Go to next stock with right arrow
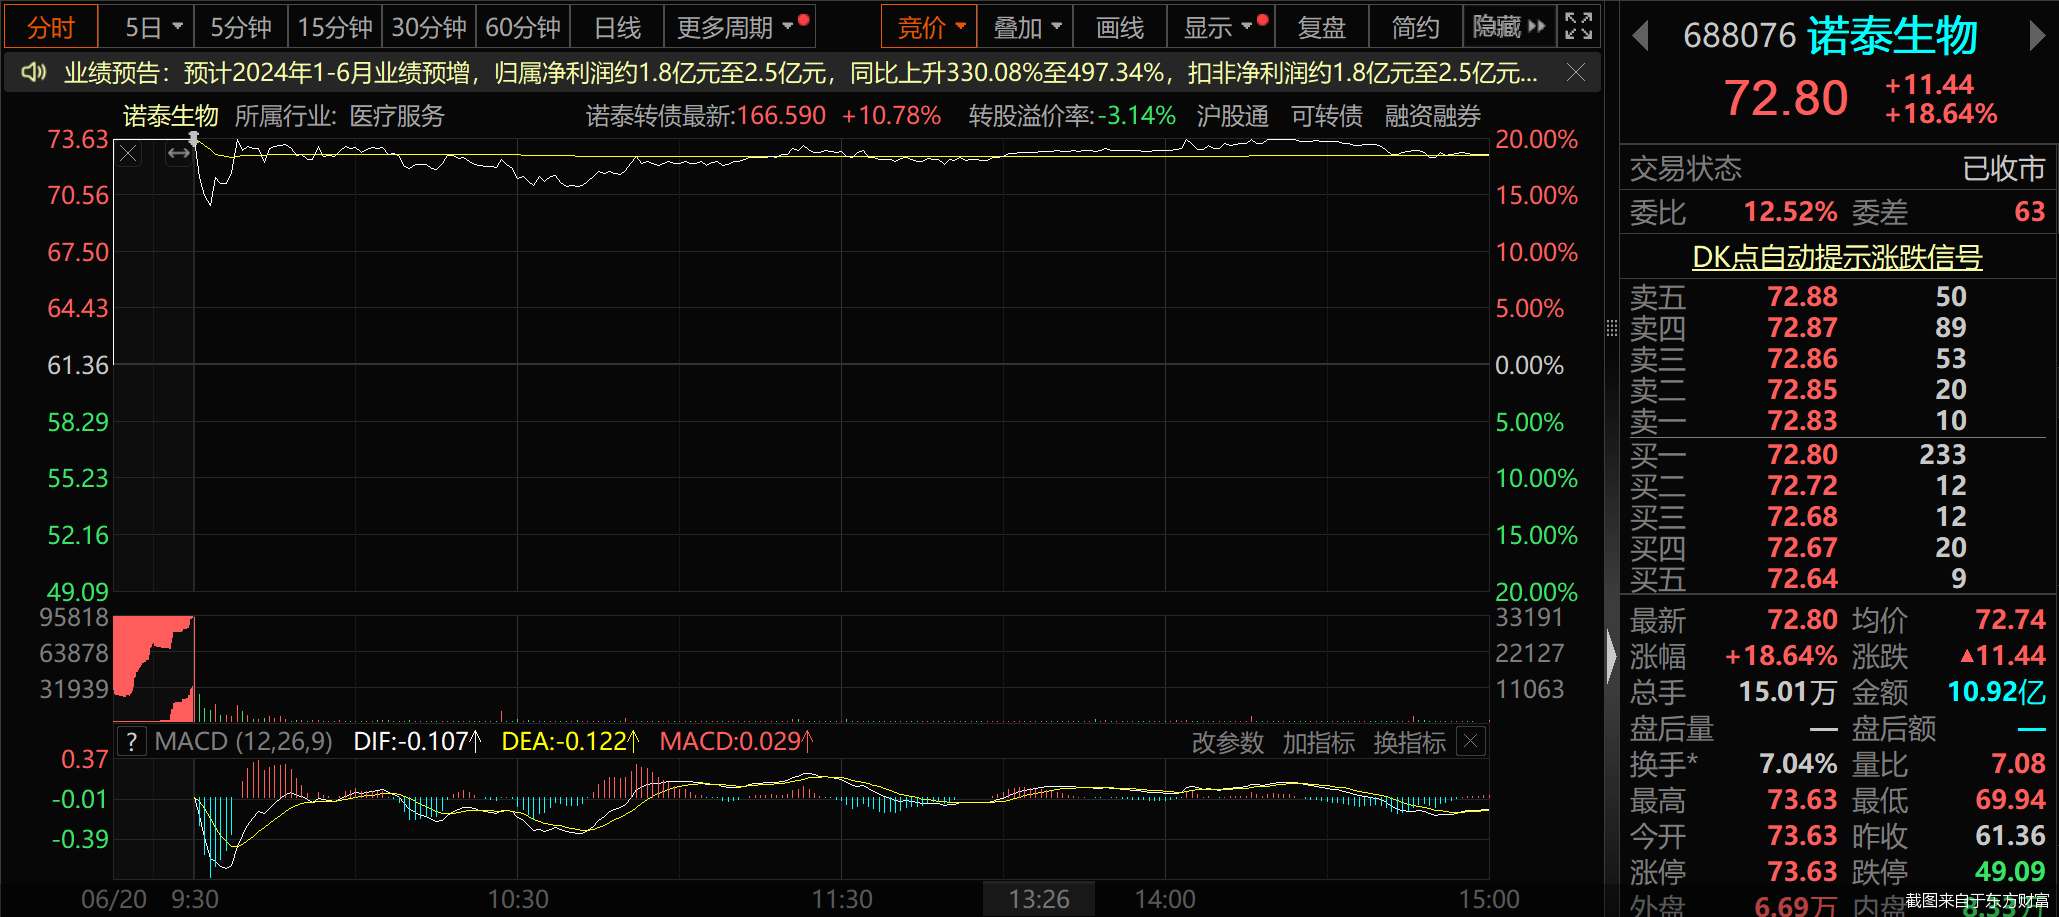 coord(2037,37)
